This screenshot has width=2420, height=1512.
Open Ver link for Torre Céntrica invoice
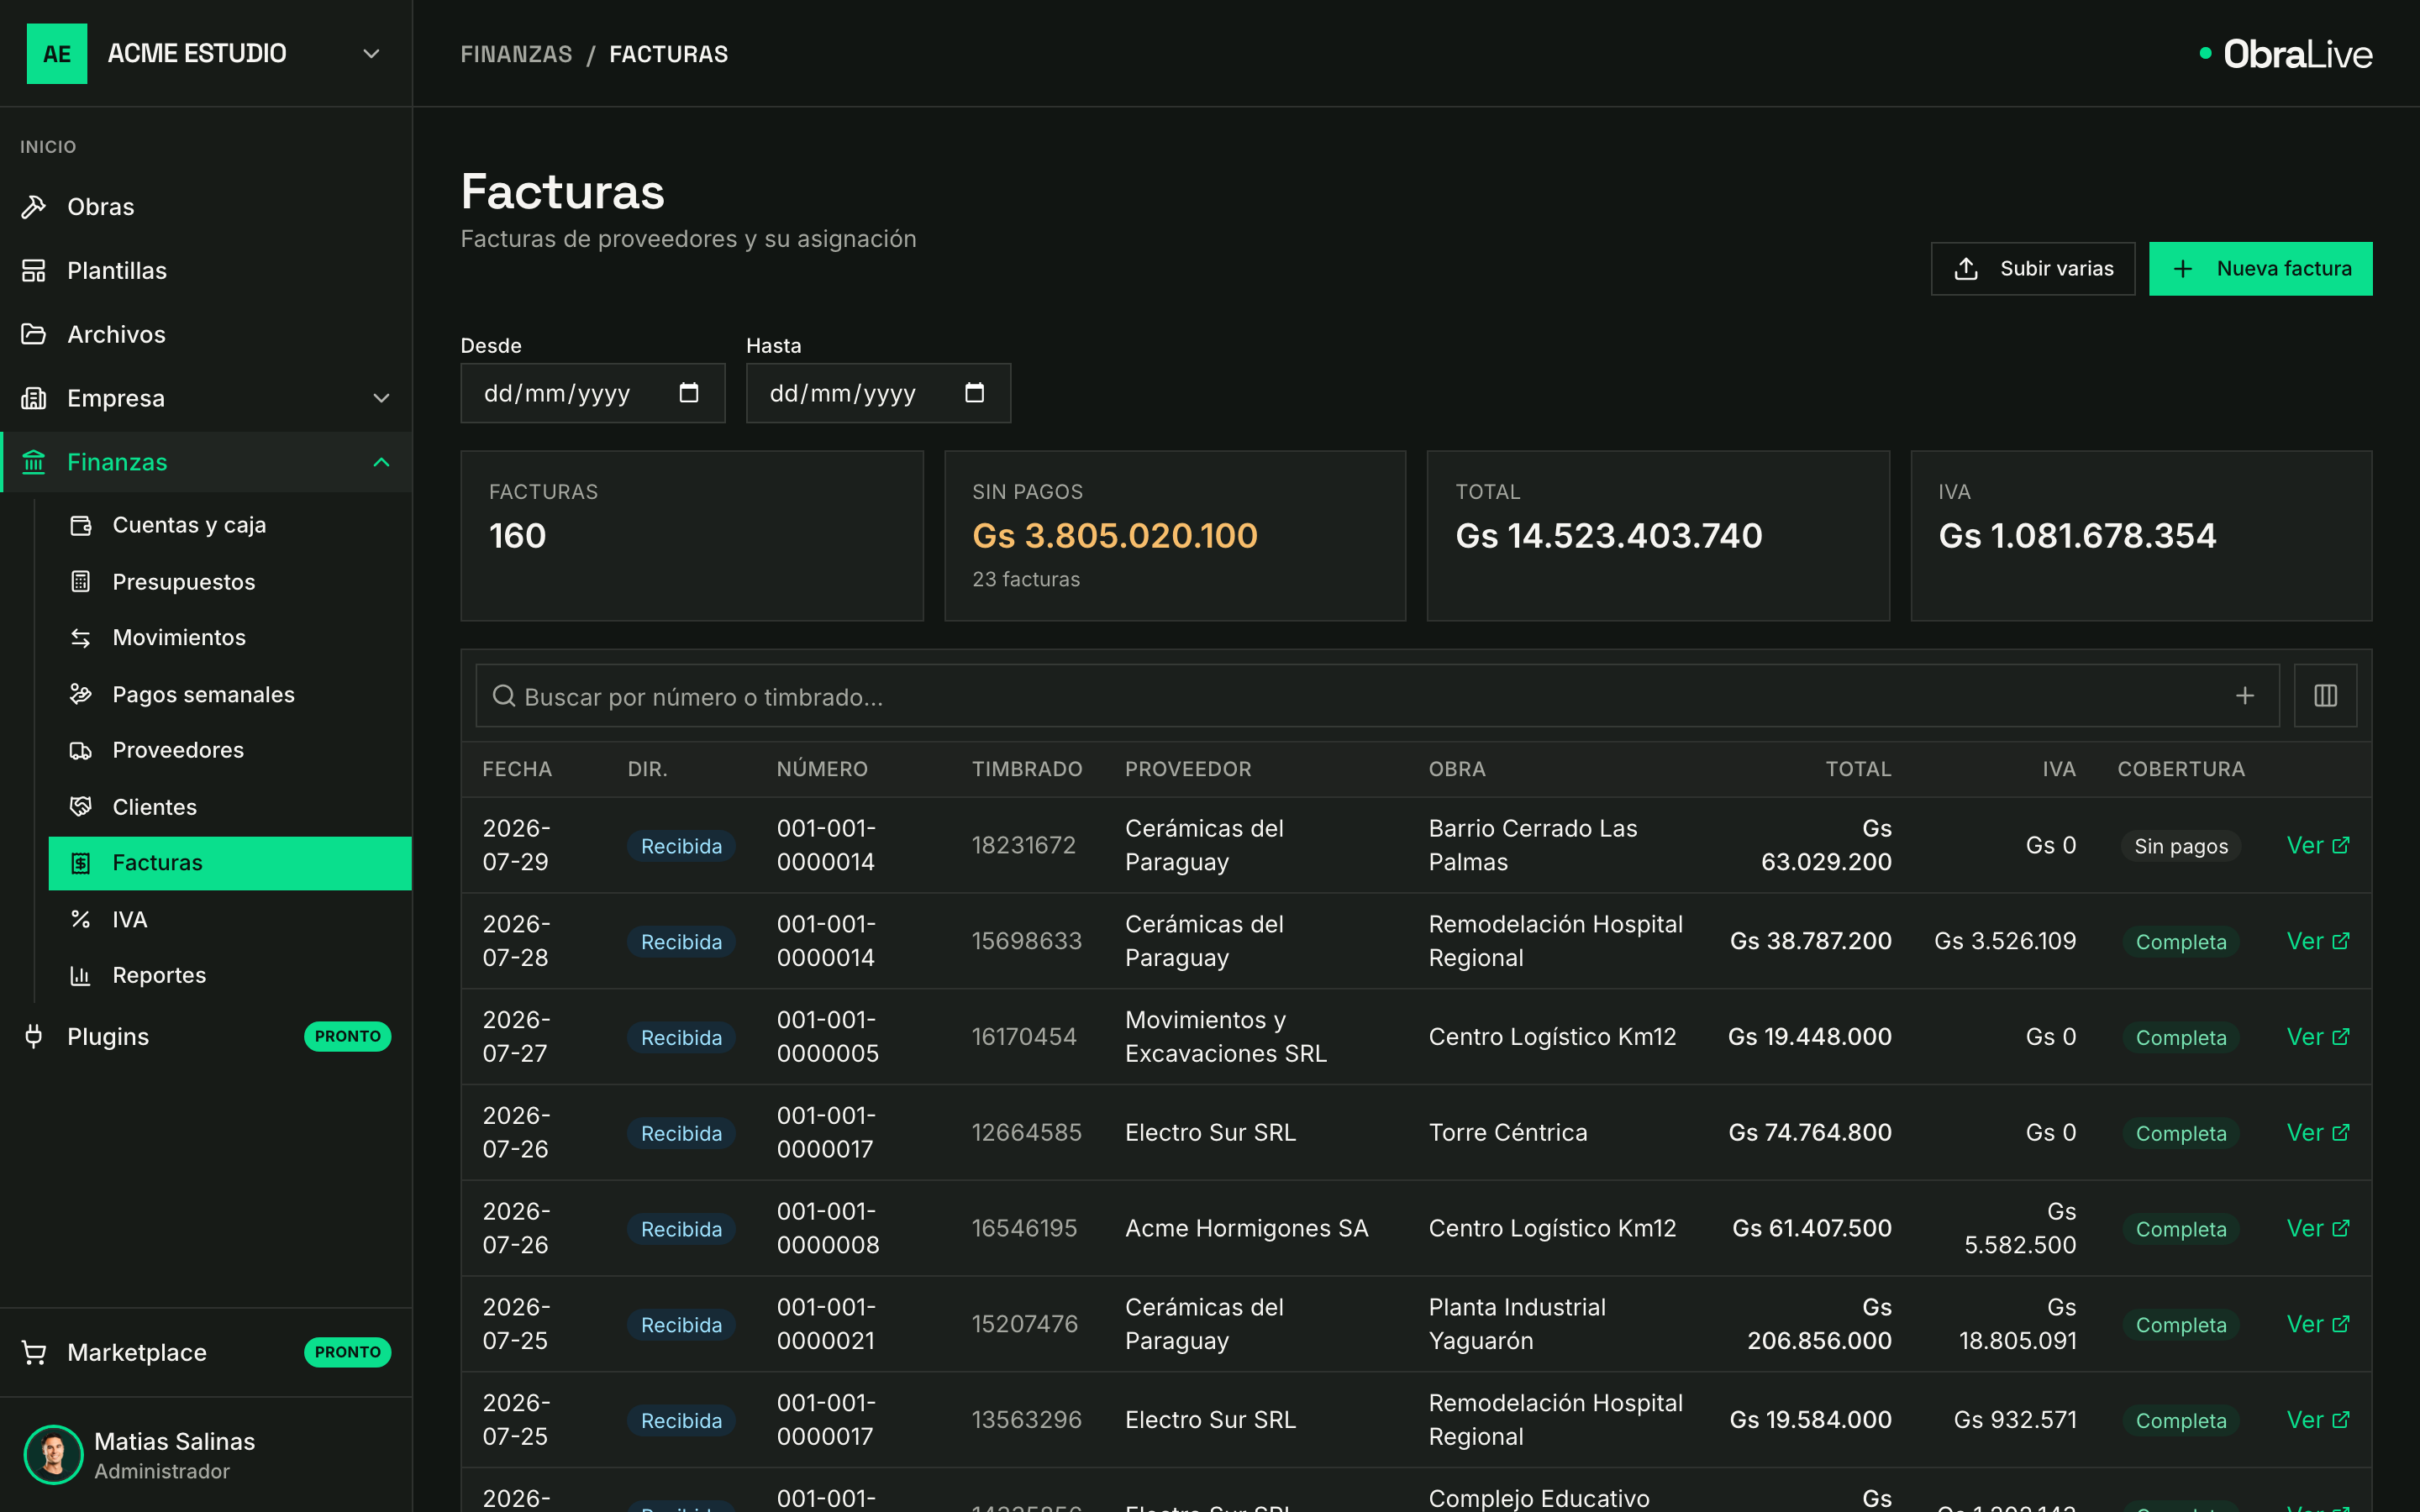(x=2318, y=1132)
